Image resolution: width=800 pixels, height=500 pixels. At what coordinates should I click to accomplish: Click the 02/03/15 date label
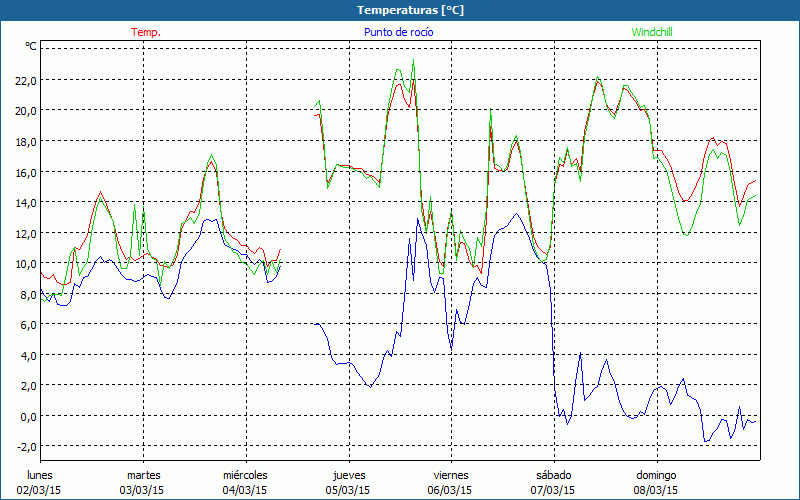[x=40, y=490]
